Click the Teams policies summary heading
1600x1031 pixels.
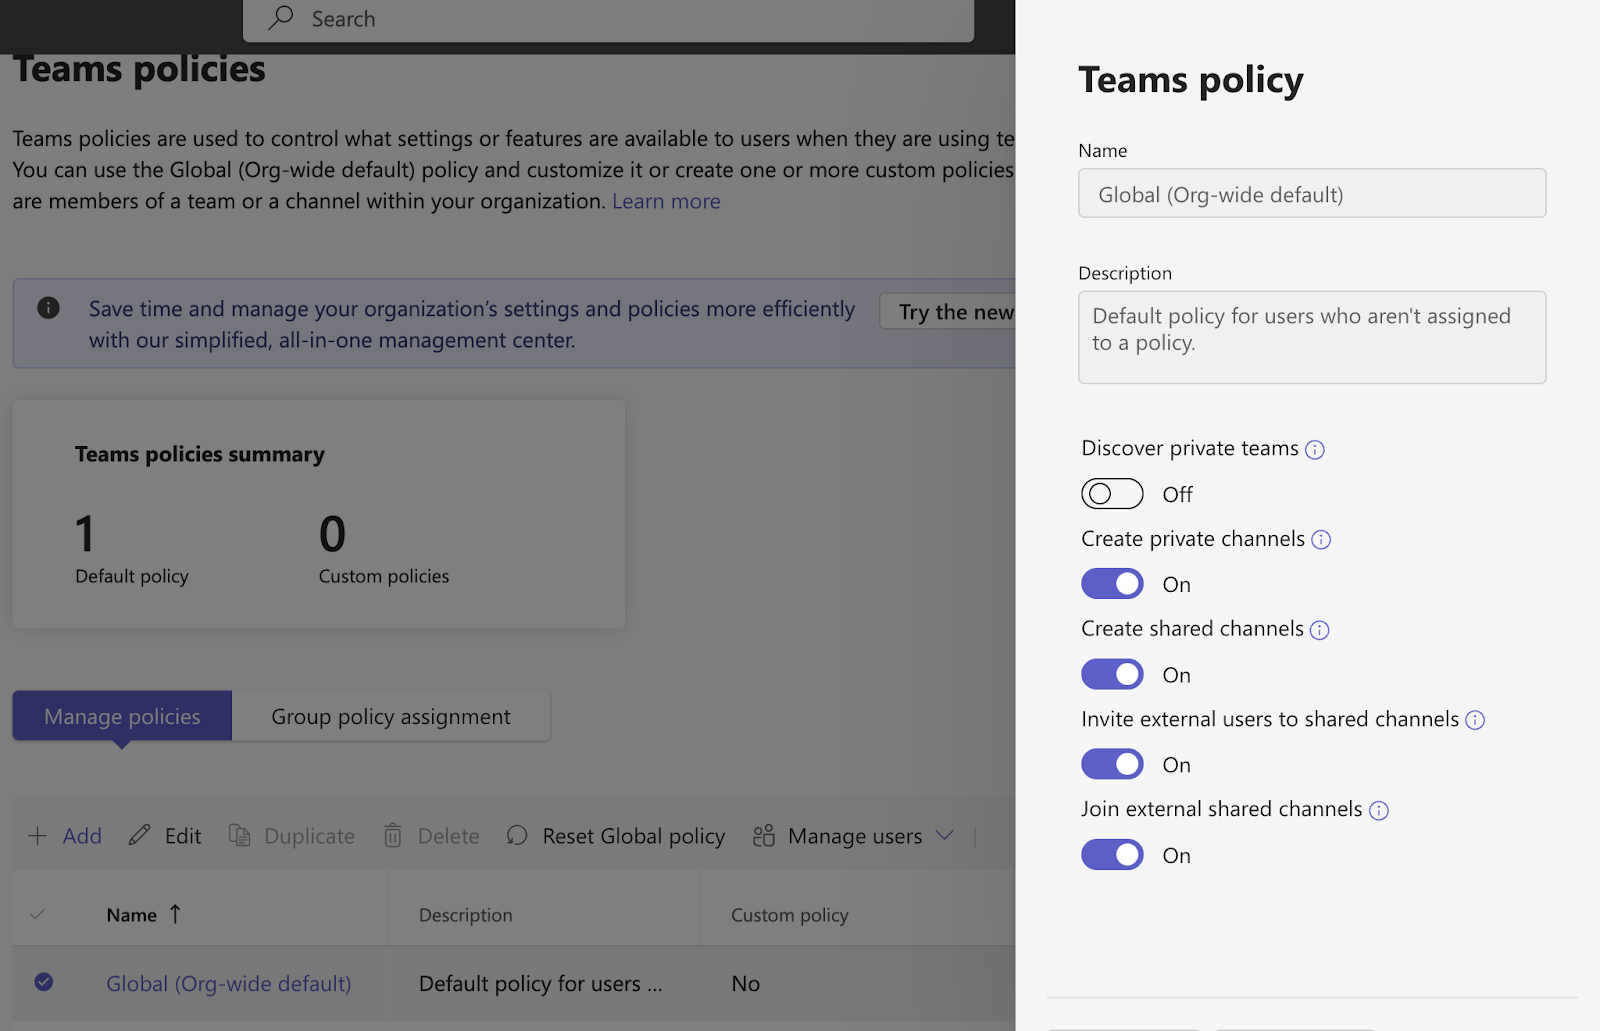(200, 454)
